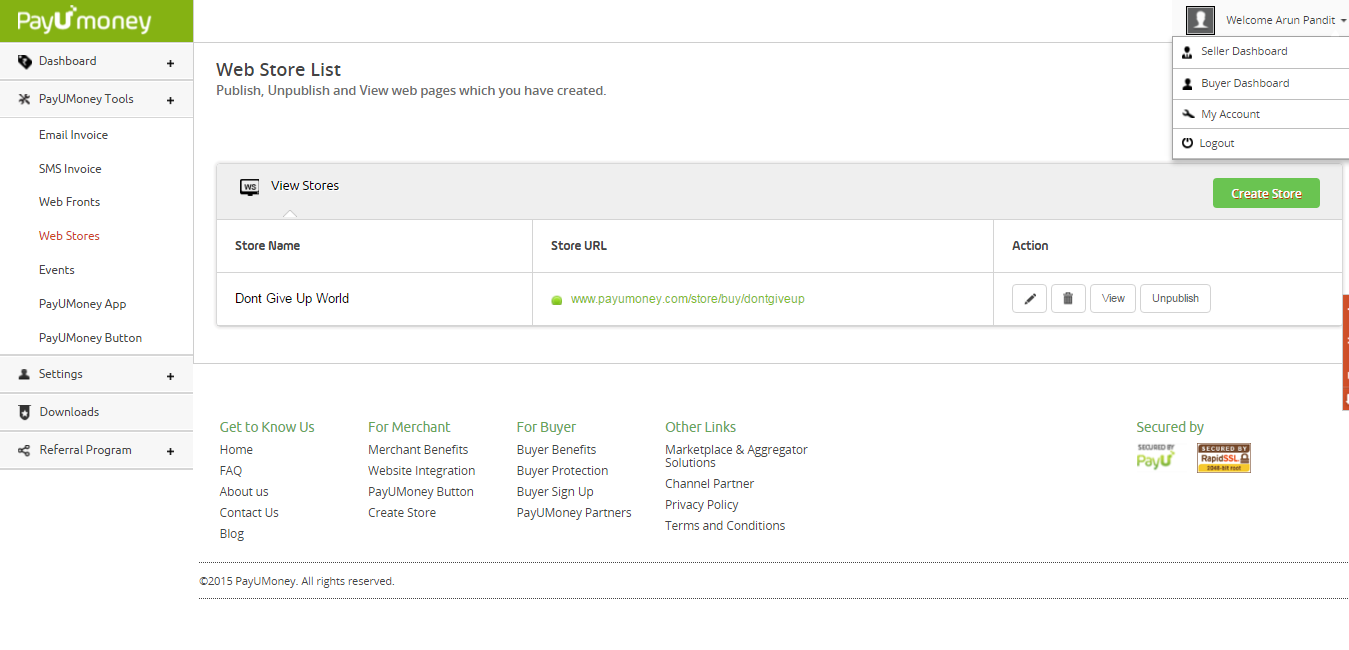Delete Dont Give Up World store (trash)
The image size is (1349, 650).
pyautogui.click(x=1068, y=299)
